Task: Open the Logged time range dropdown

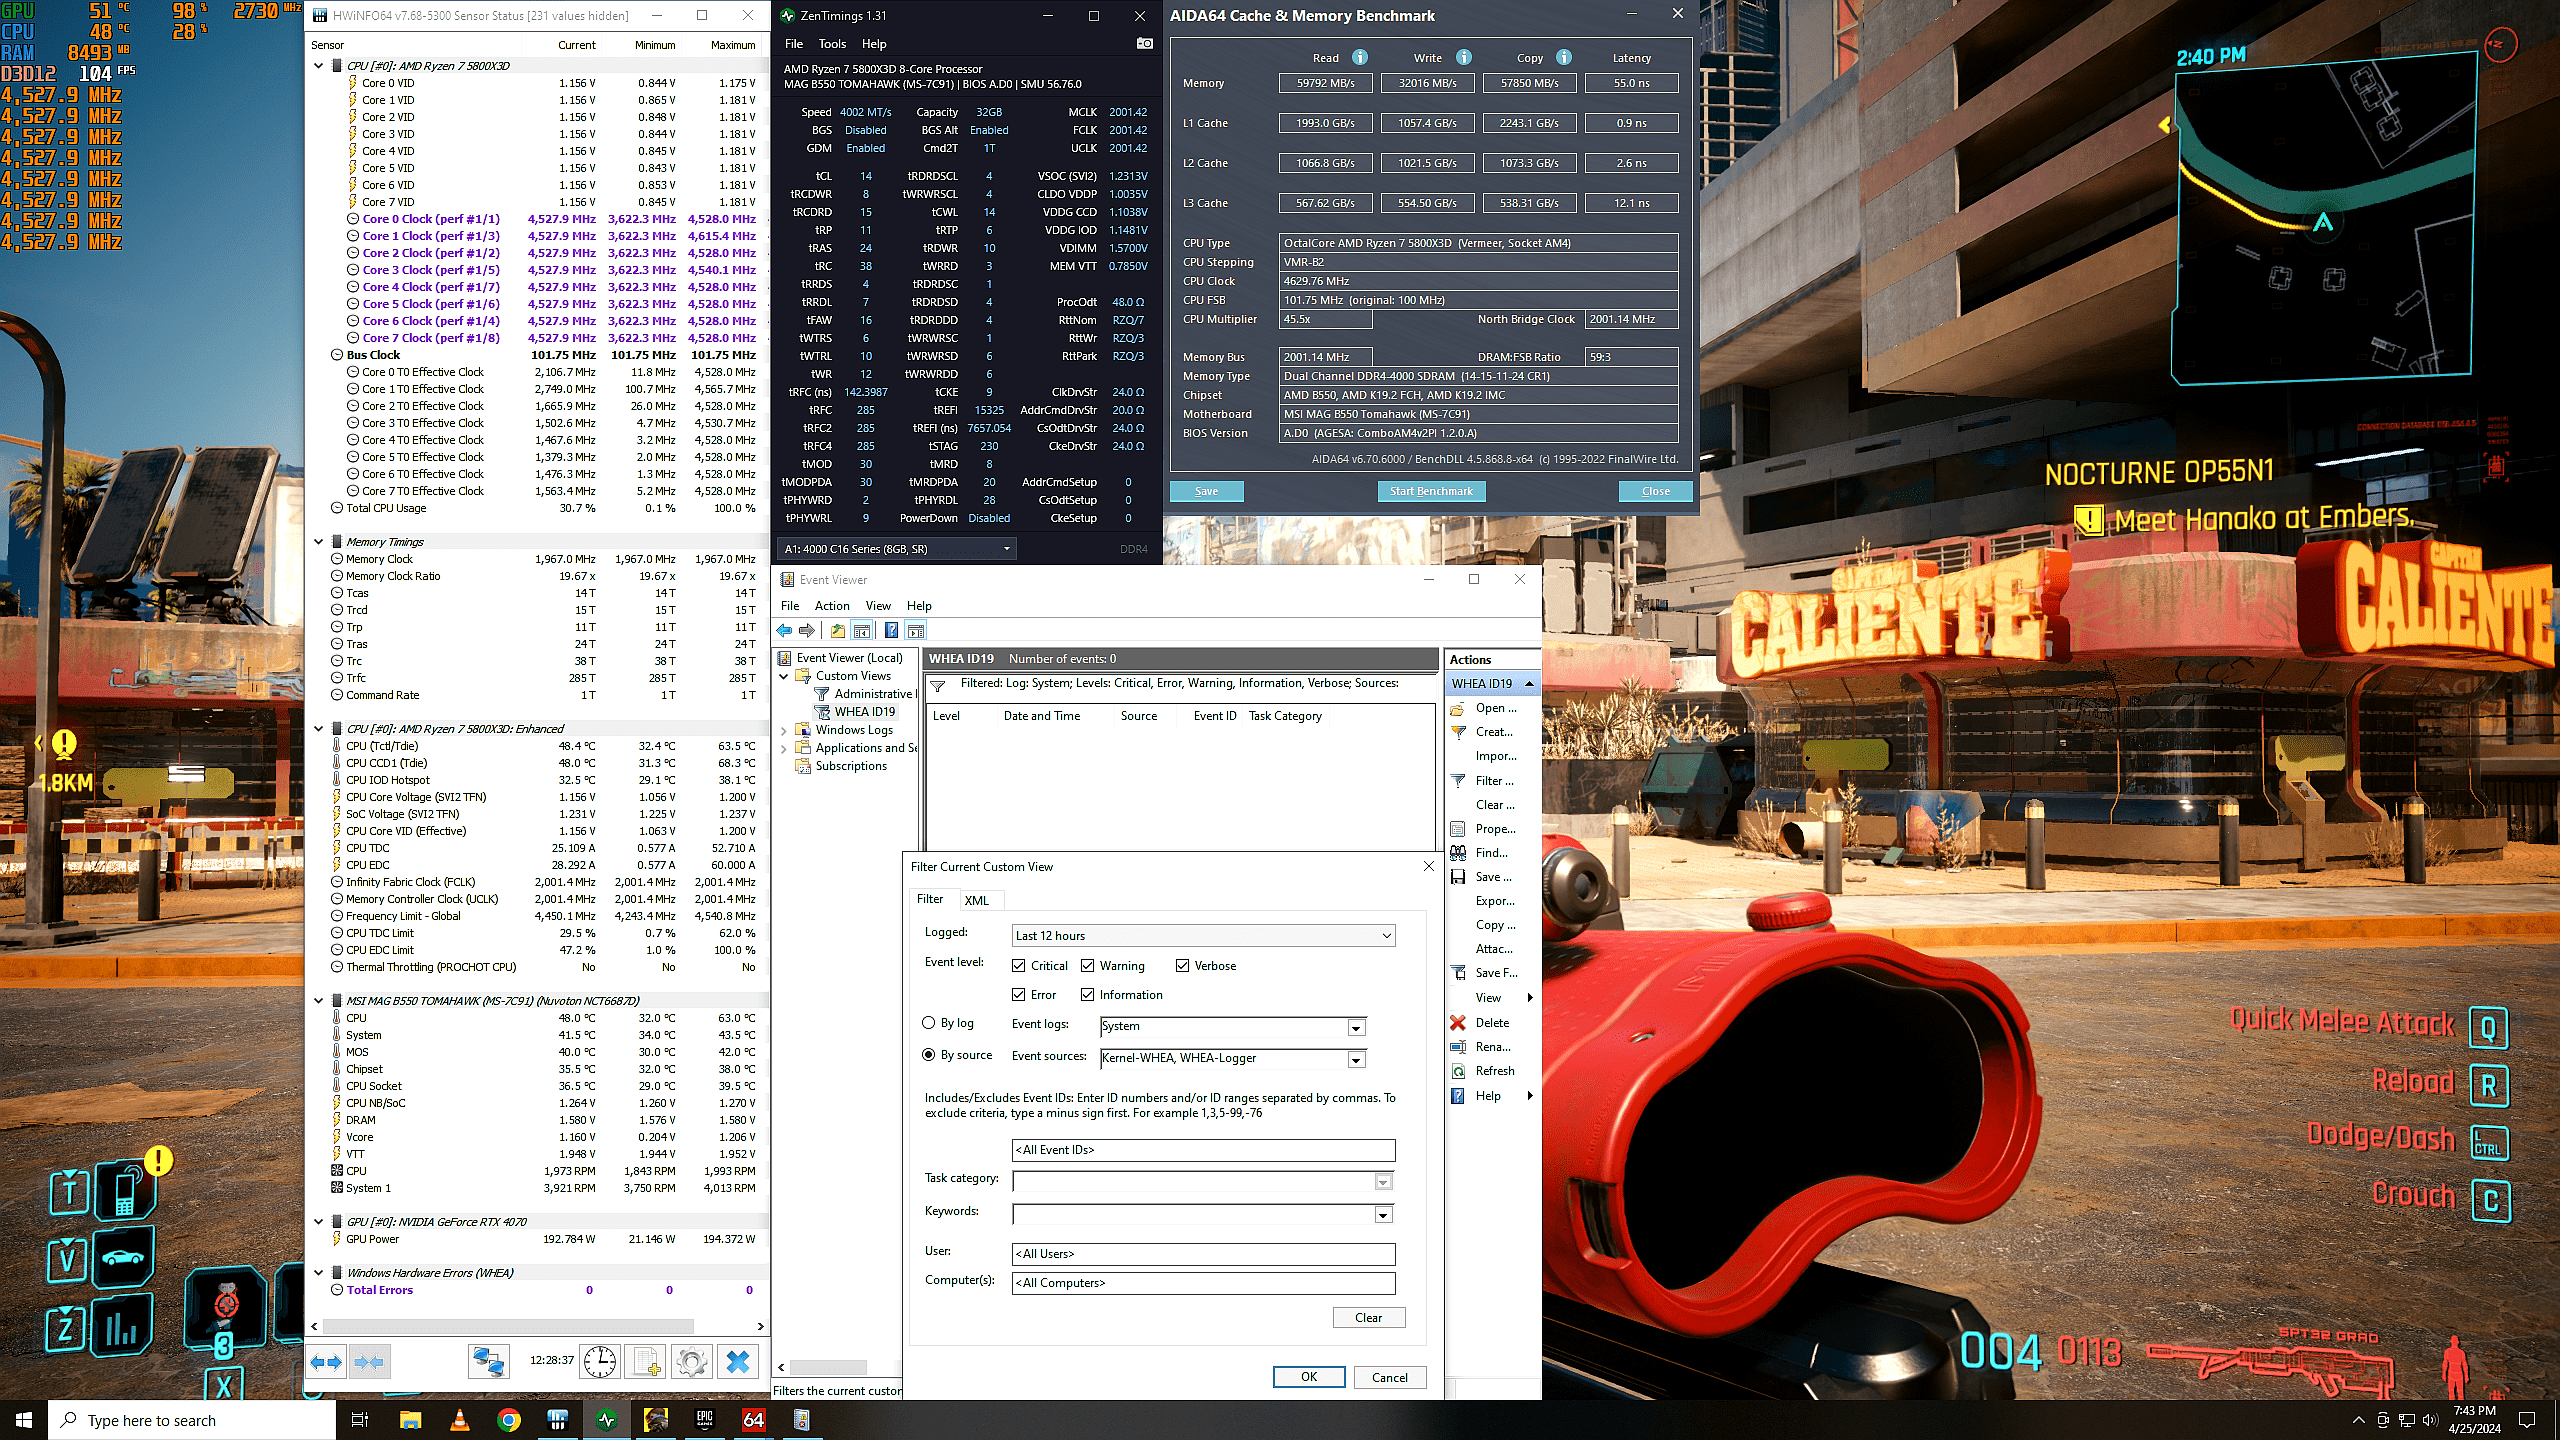Action: [x=1386, y=935]
